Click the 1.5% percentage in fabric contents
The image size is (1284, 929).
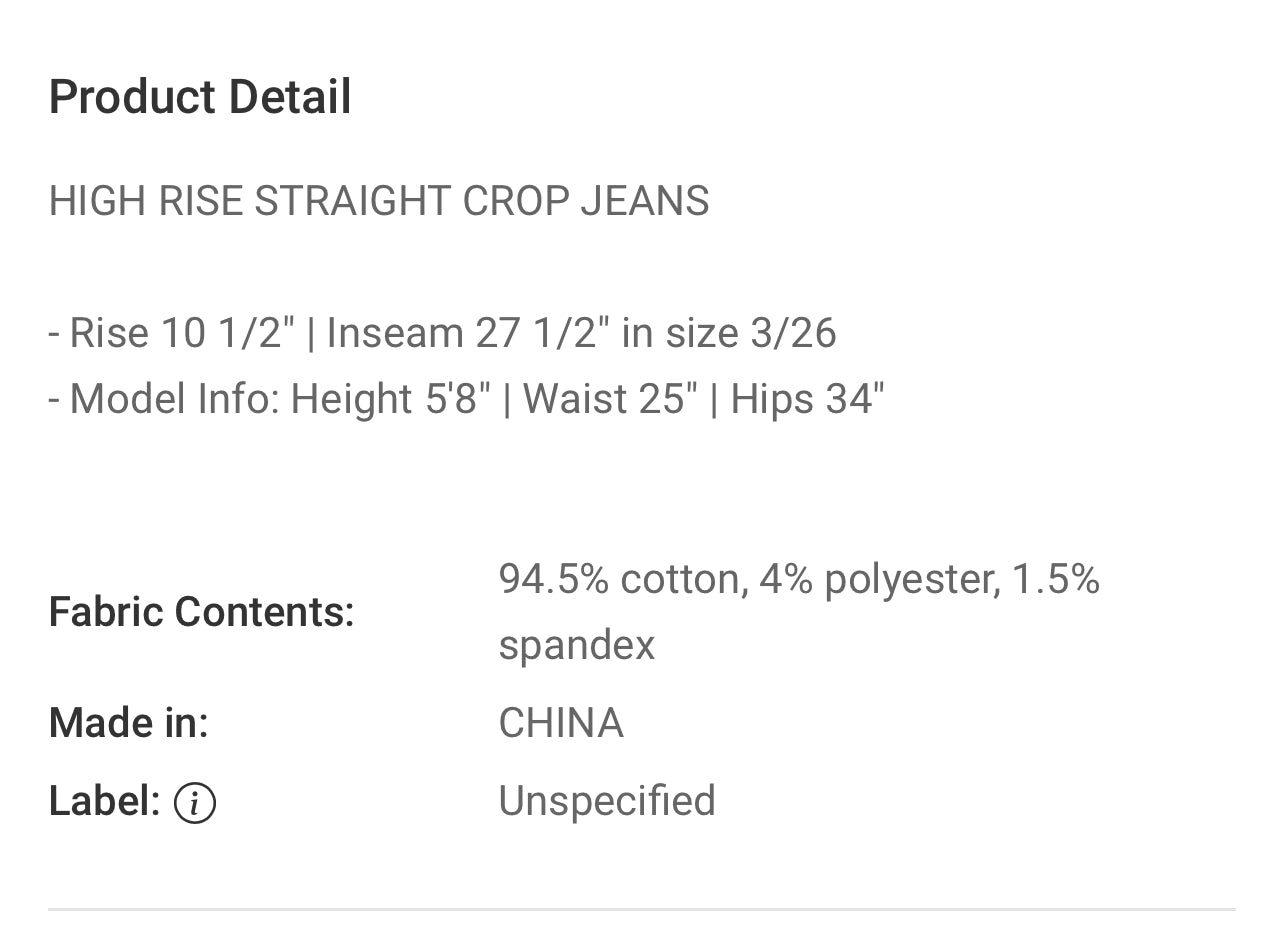click(x=1056, y=579)
